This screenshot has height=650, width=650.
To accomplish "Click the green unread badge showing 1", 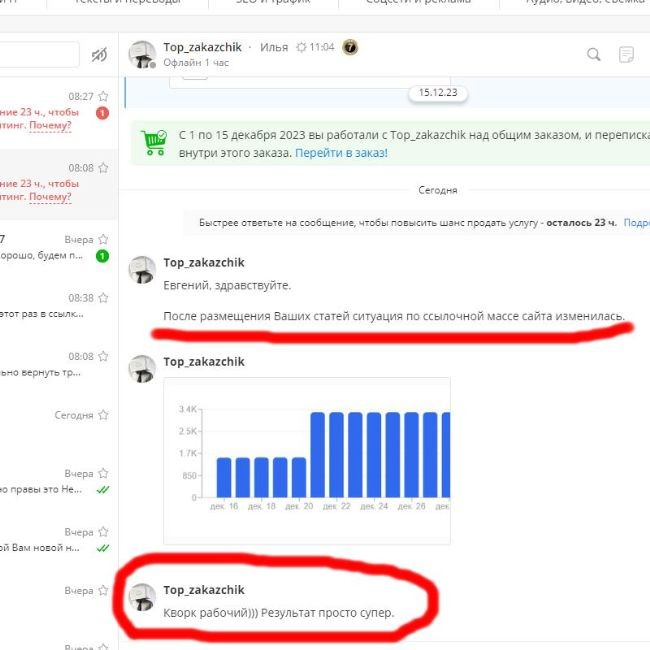I will 102,256.
